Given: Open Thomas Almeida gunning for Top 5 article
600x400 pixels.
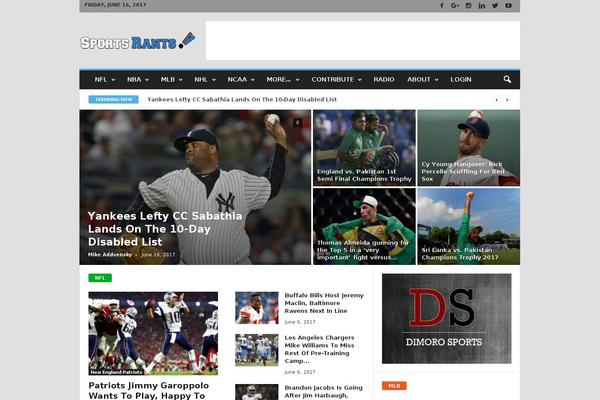Looking at the screenshot, I should click(x=362, y=250).
